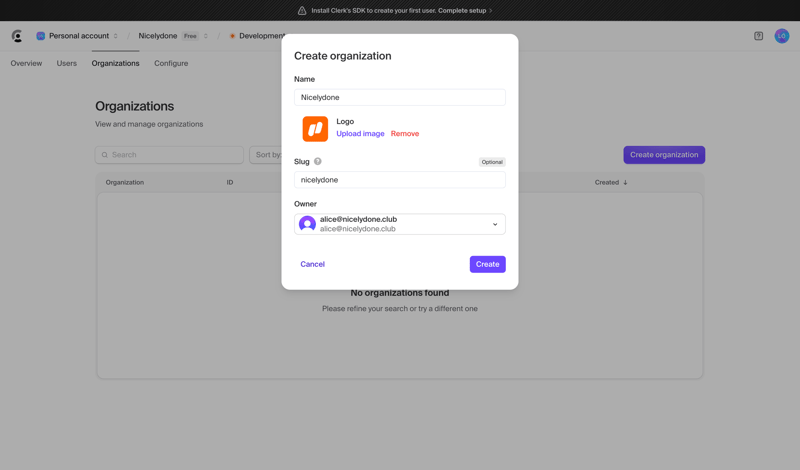
Task: Click the search magnifier icon
Action: pos(105,155)
